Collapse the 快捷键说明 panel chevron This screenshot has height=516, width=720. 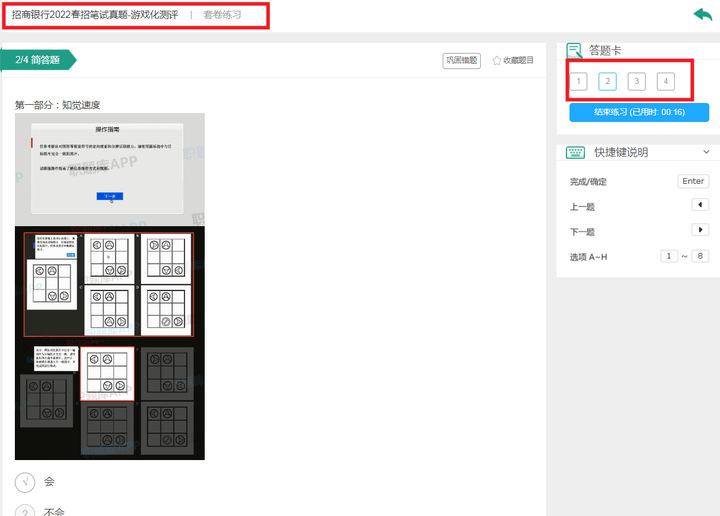tap(706, 152)
